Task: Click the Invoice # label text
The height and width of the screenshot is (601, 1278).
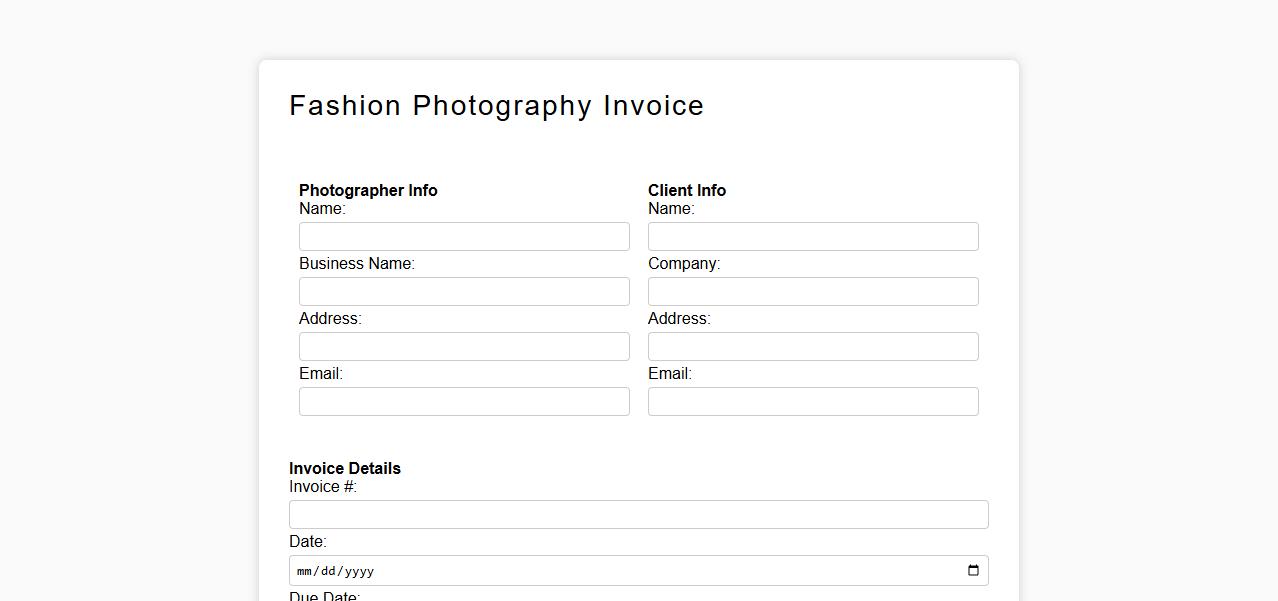Action: coord(323,487)
